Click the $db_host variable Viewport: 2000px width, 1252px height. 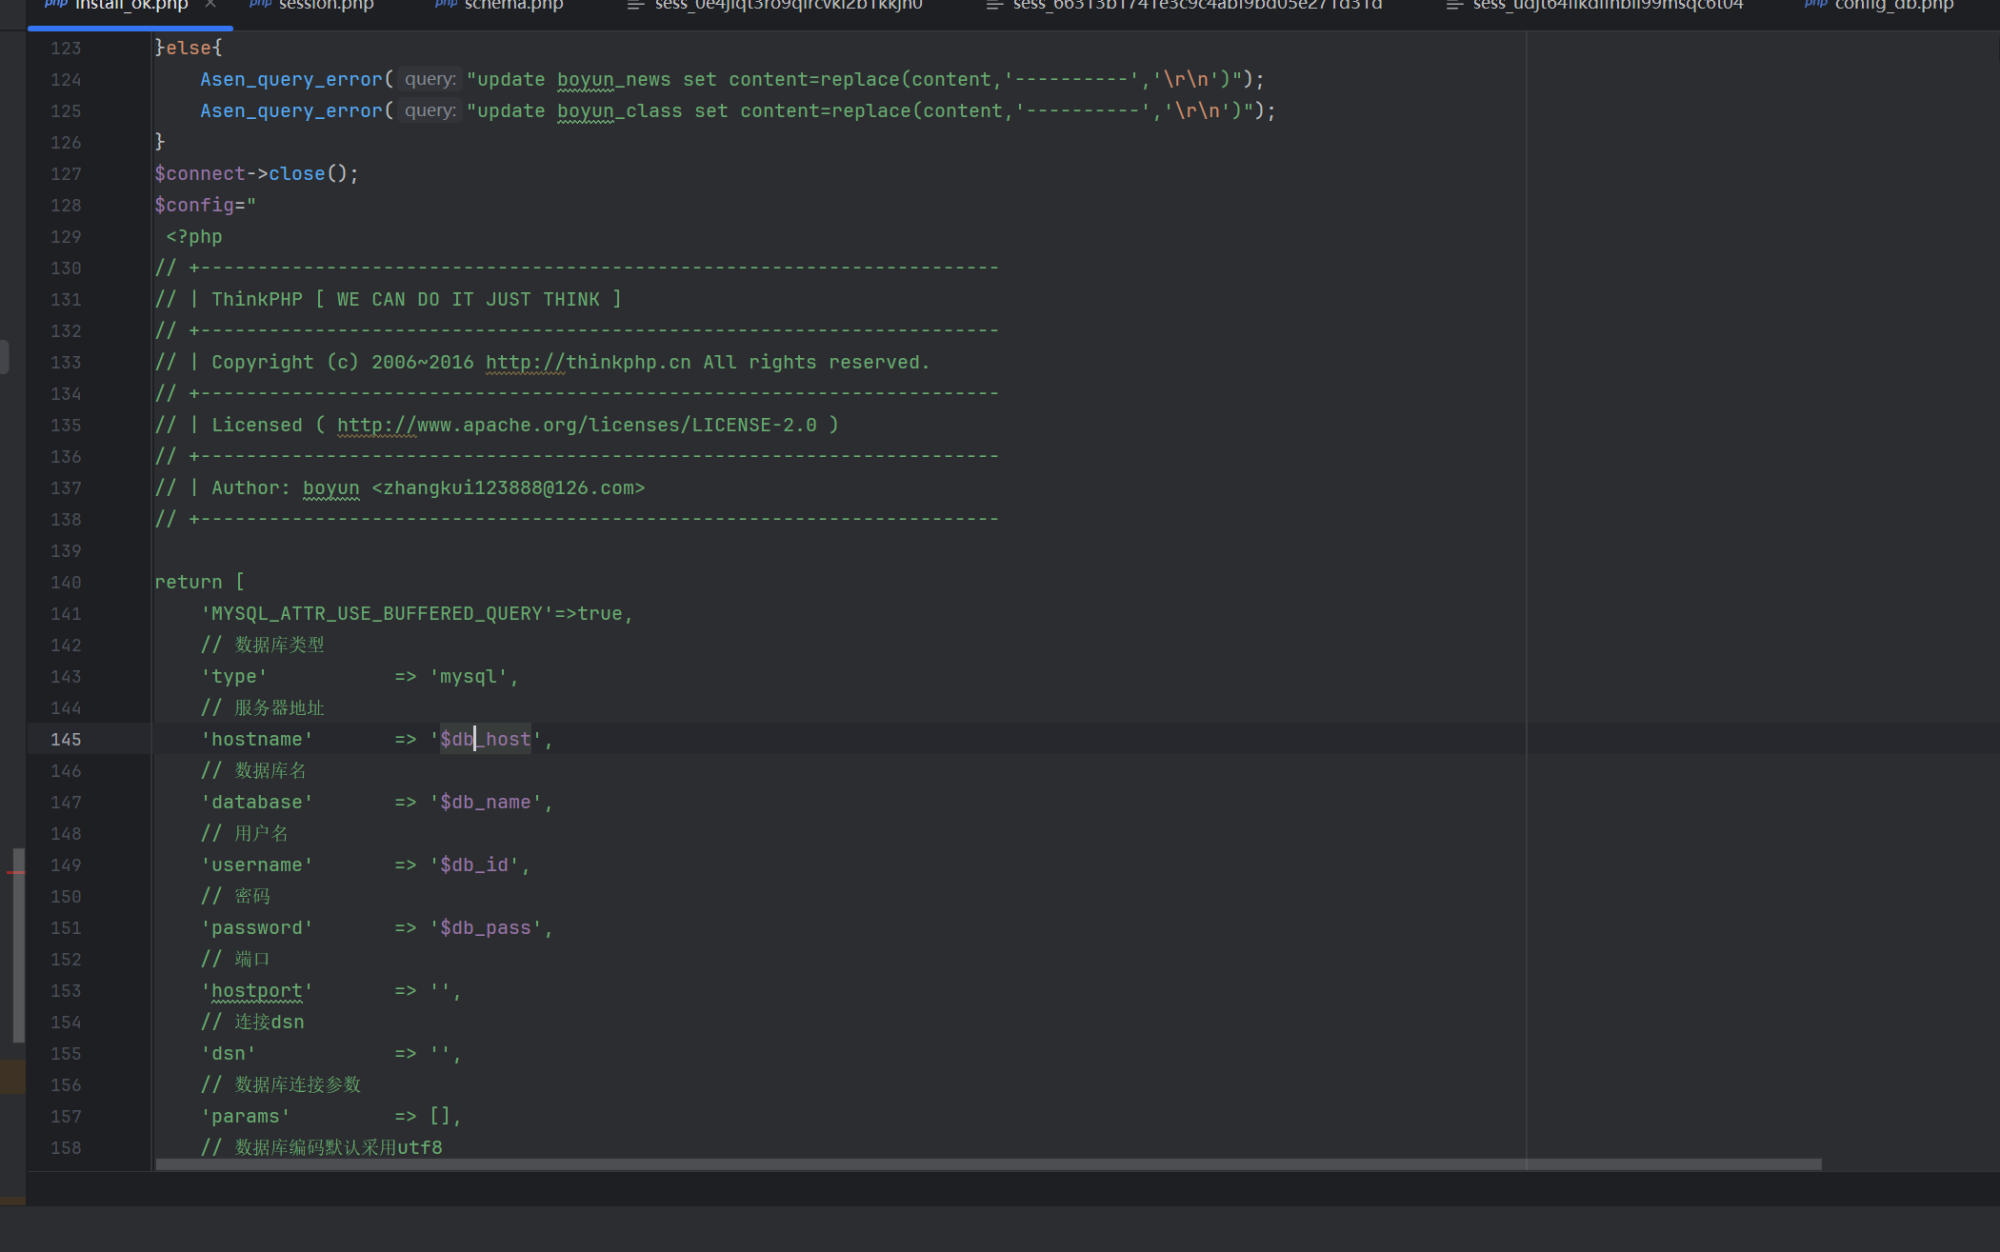(486, 739)
